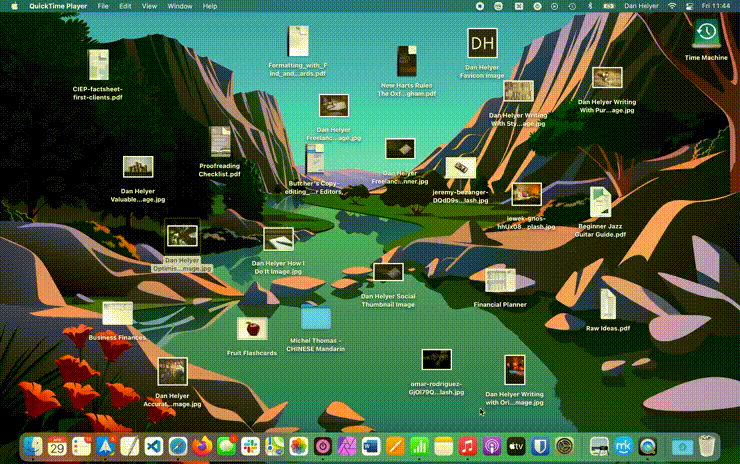Open Reminders from the Dock
Viewport: 740px width, 464px height.
click(x=81, y=446)
